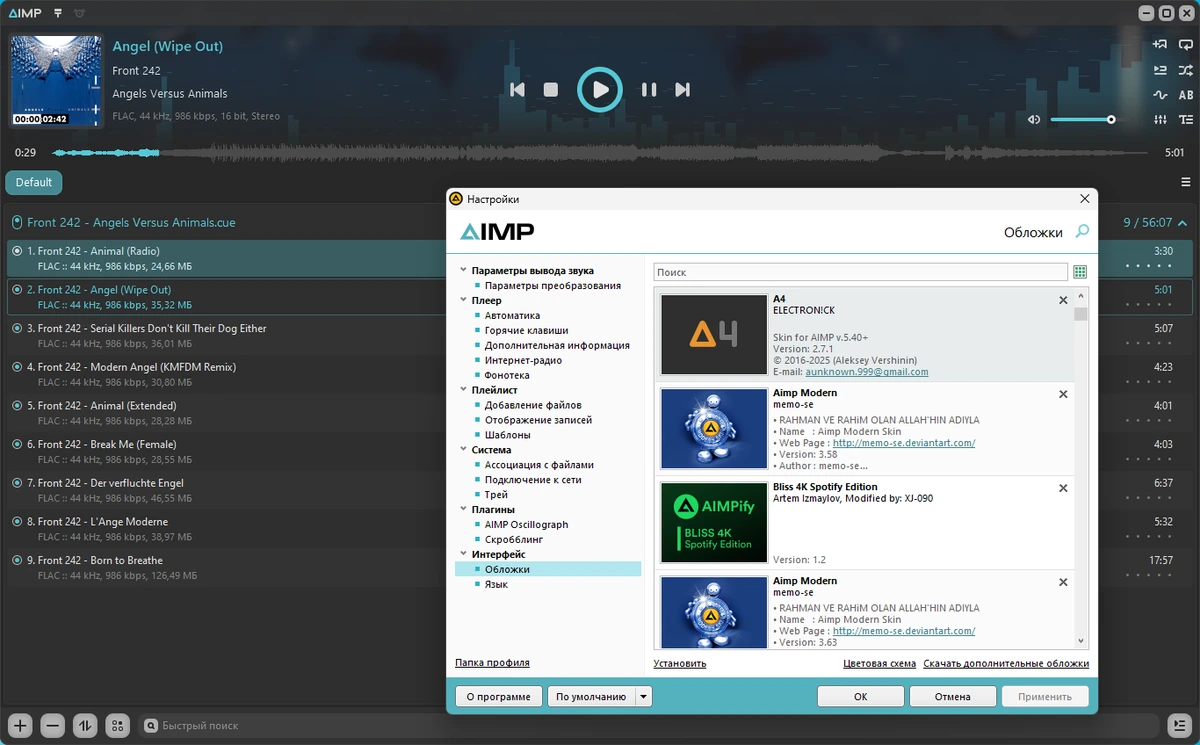1200x745 pixels.
Task: Open Фонотека settings page
Action: (507, 375)
